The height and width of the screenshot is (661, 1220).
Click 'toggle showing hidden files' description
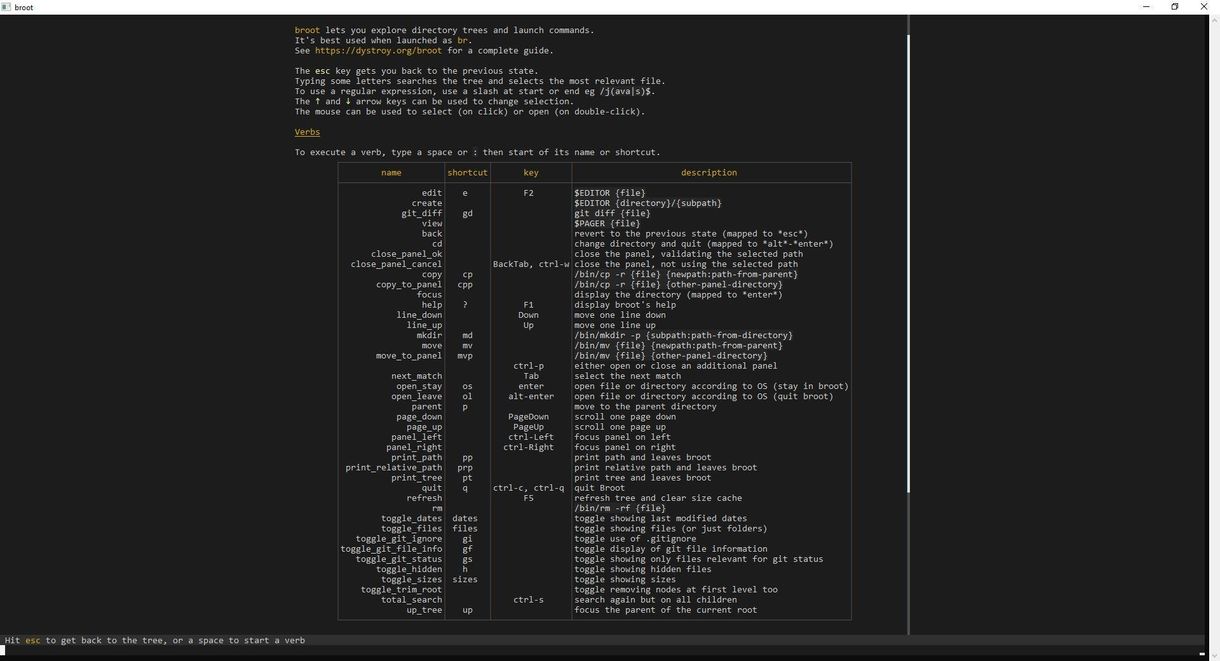click(645, 569)
